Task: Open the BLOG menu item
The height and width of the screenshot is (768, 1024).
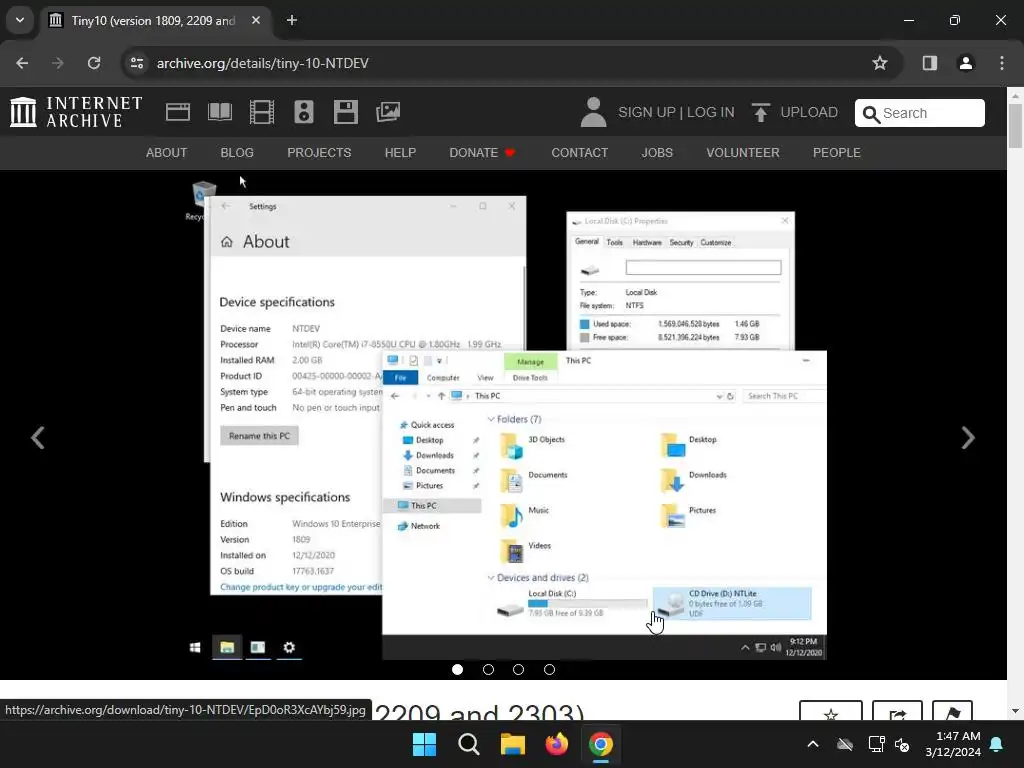Action: 237,153
